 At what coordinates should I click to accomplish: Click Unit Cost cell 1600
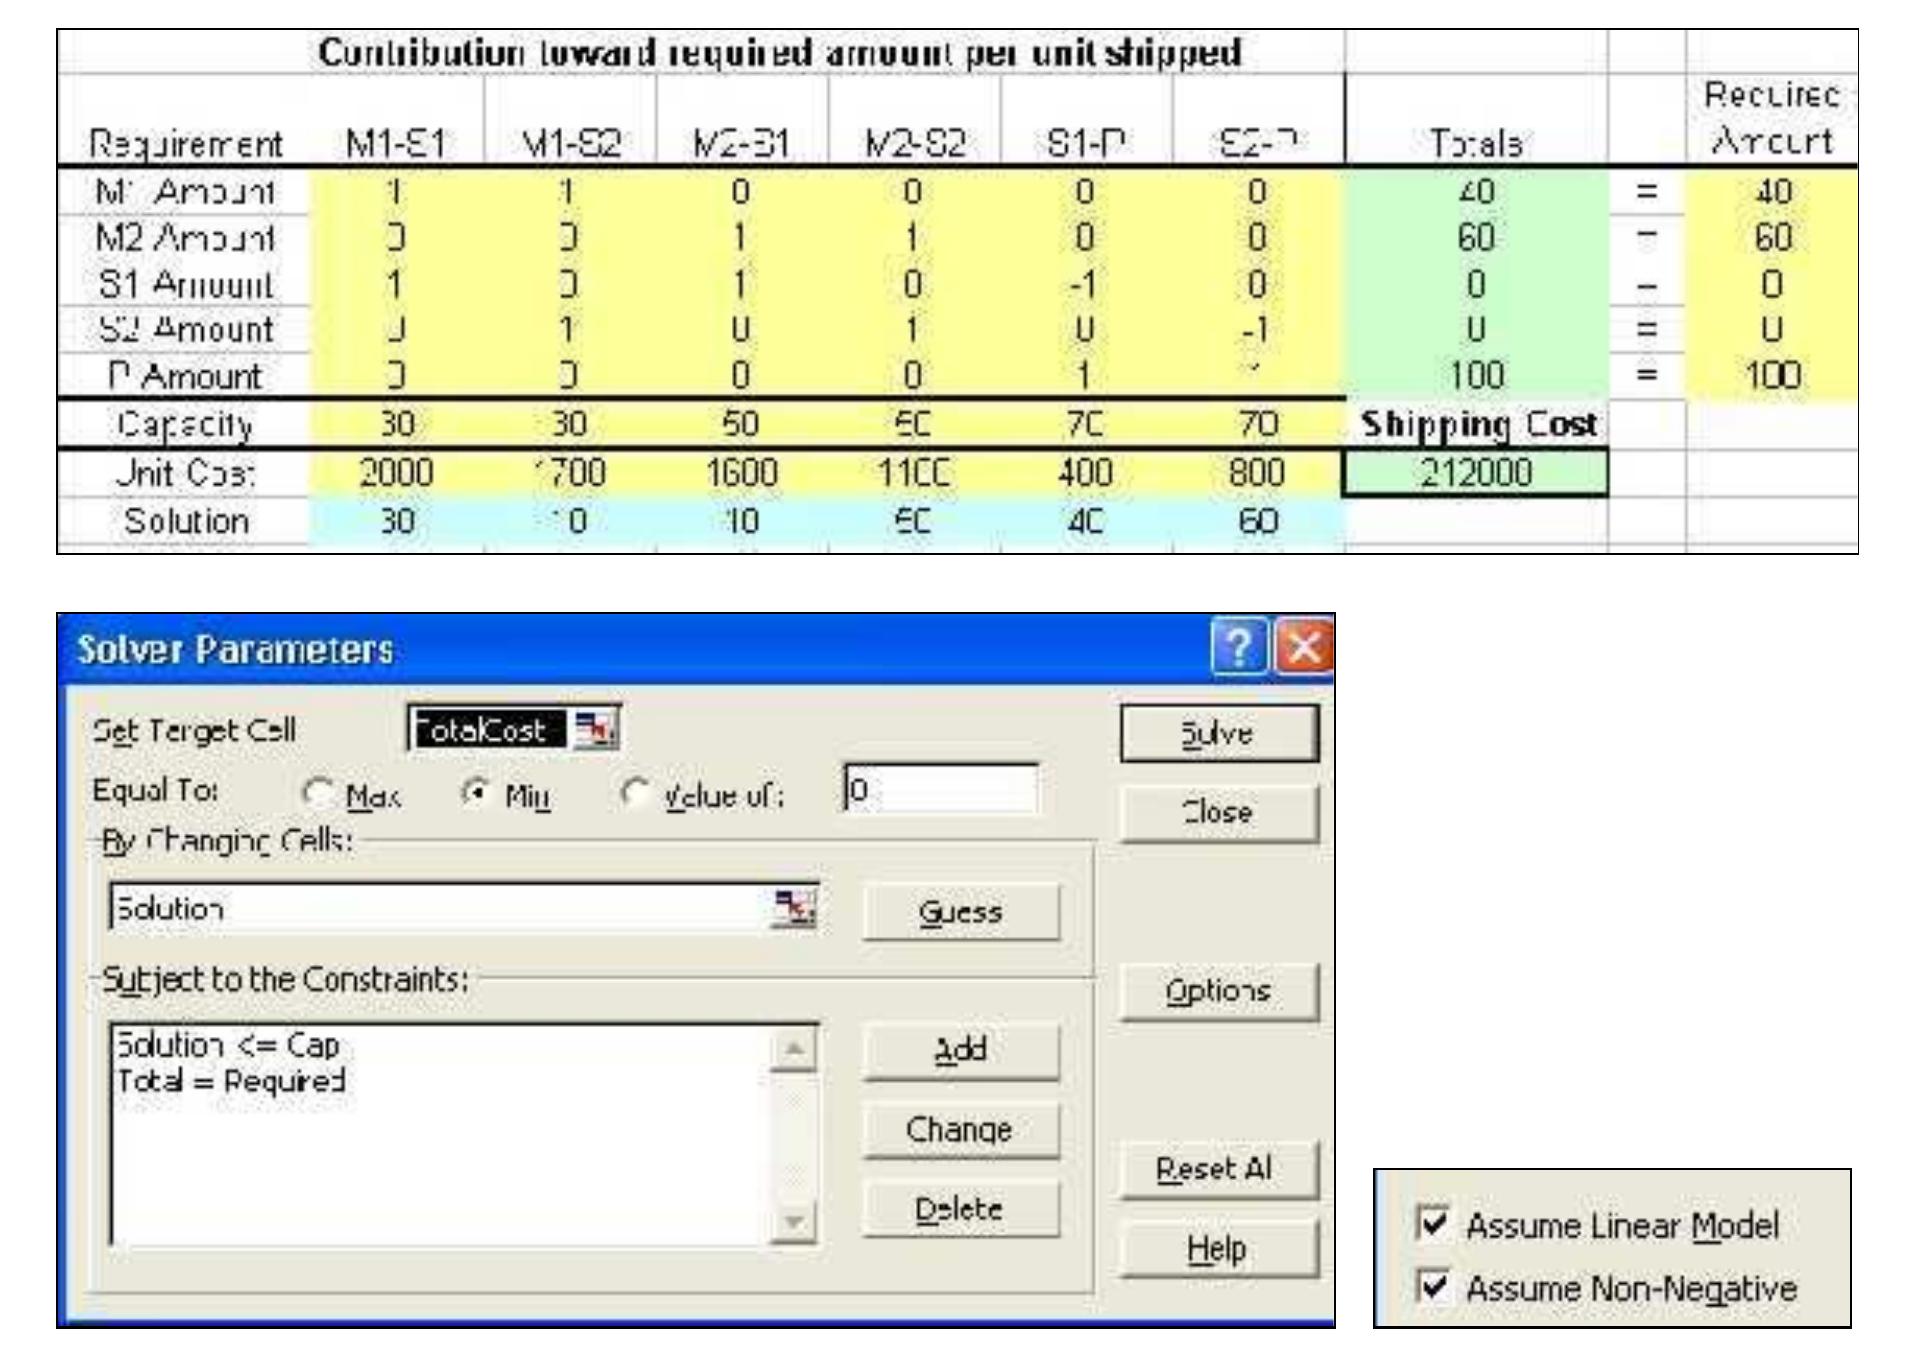742,473
